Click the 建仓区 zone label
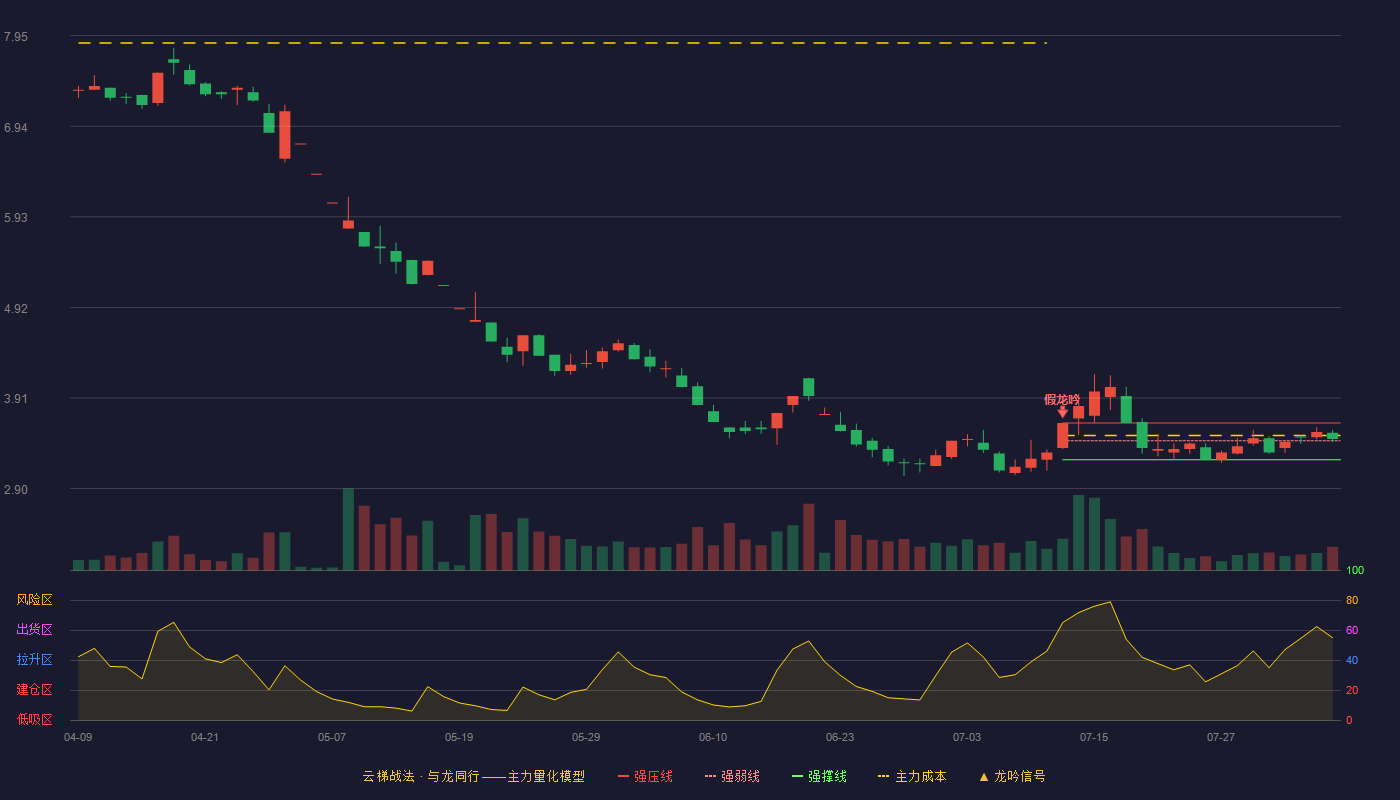This screenshot has width=1400, height=800. (34, 690)
